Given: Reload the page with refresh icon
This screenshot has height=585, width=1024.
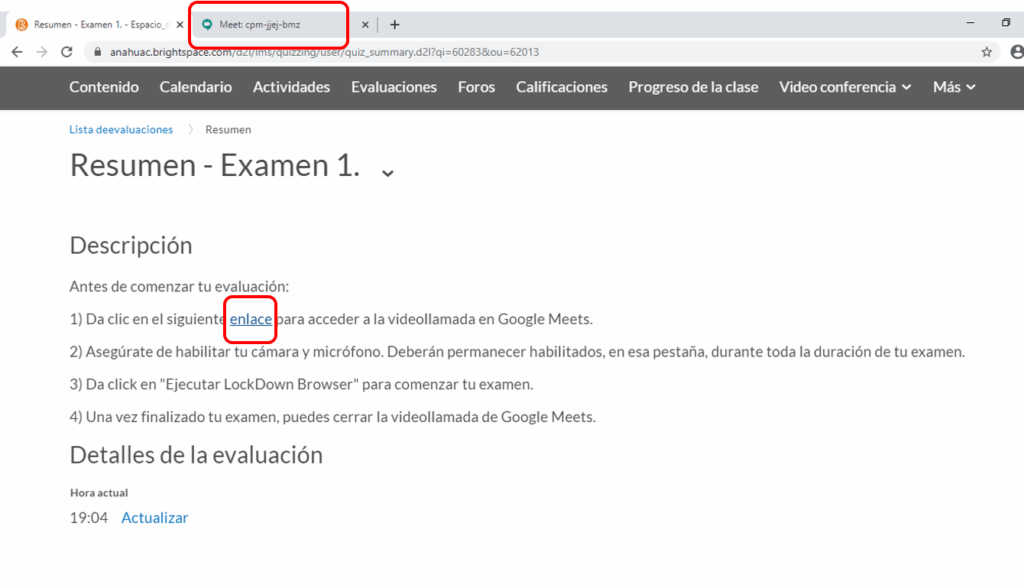Looking at the screenshot, I should [x=67, y=52].
